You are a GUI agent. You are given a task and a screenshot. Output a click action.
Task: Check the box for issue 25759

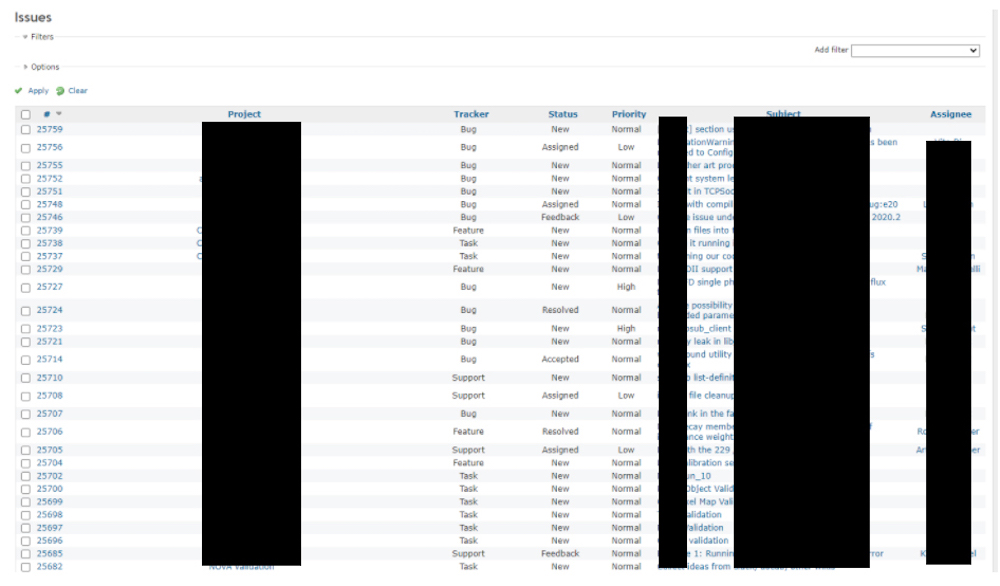click(26, 130)
